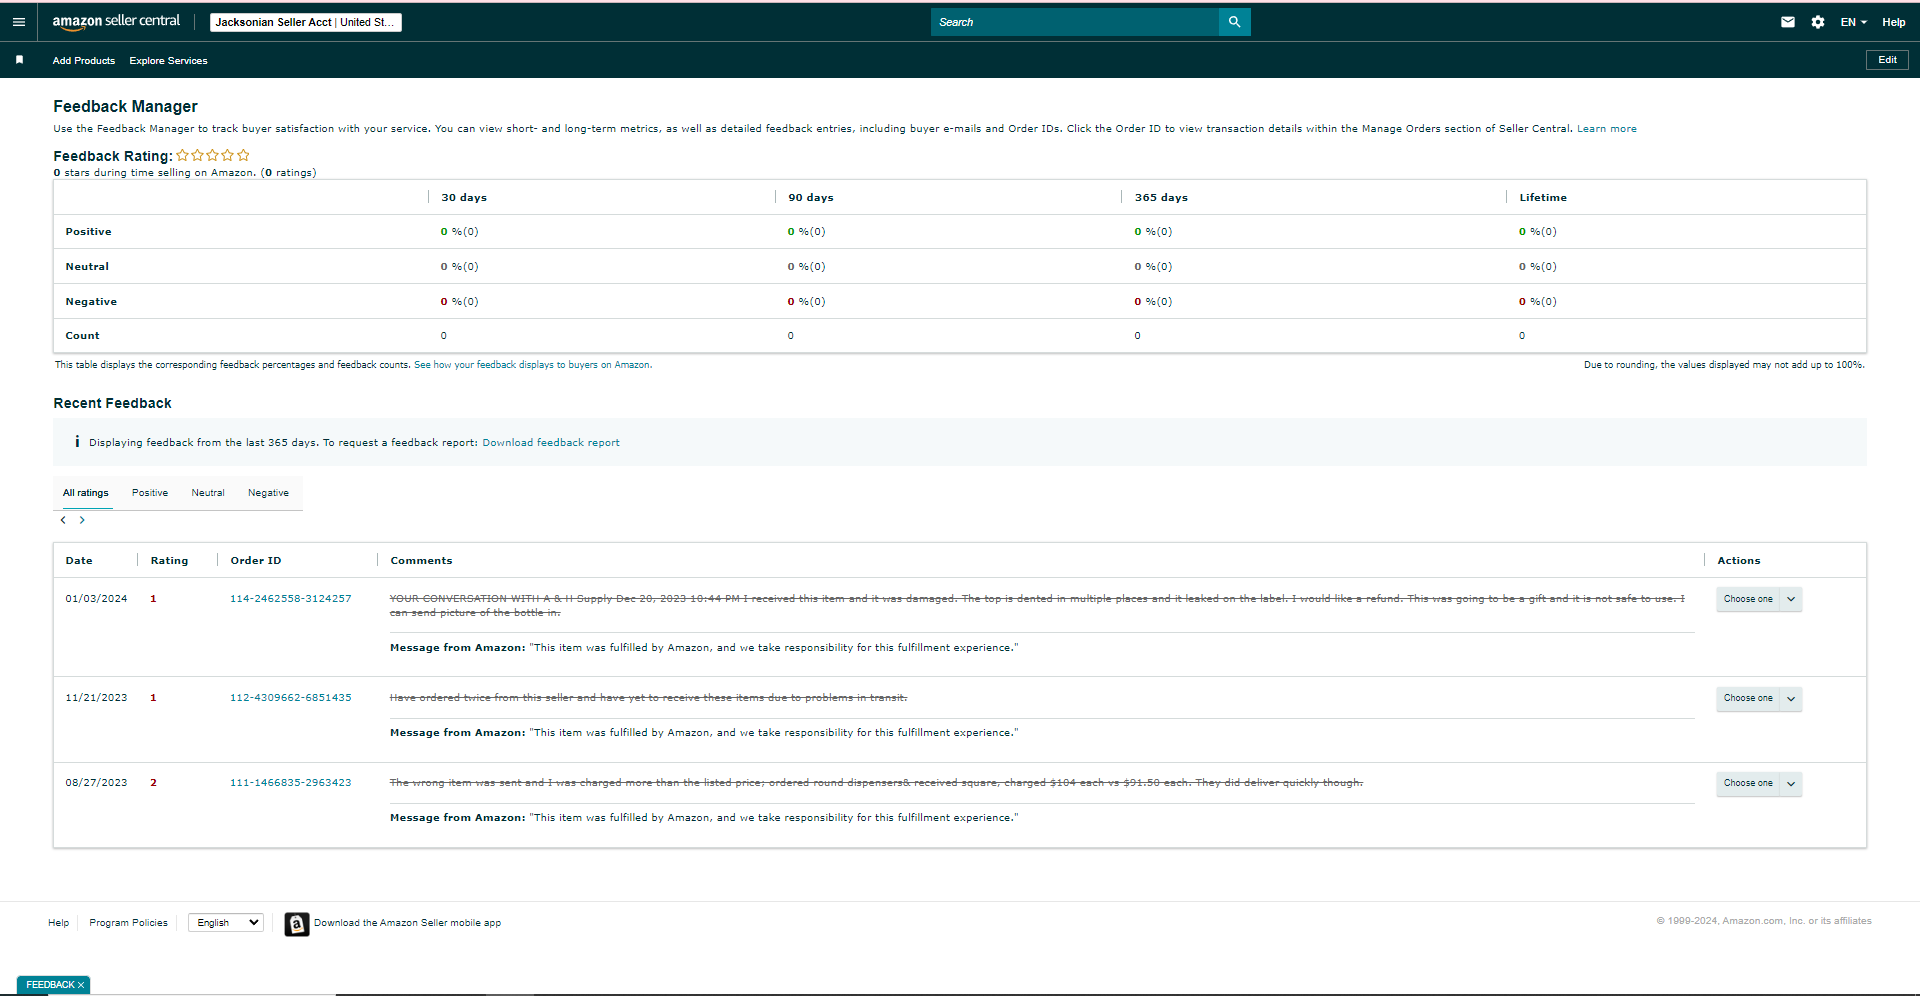Click the 90 days column header
Image resolution: width=1920 pixels, height=996 pixels.
(x=811, y=198)
